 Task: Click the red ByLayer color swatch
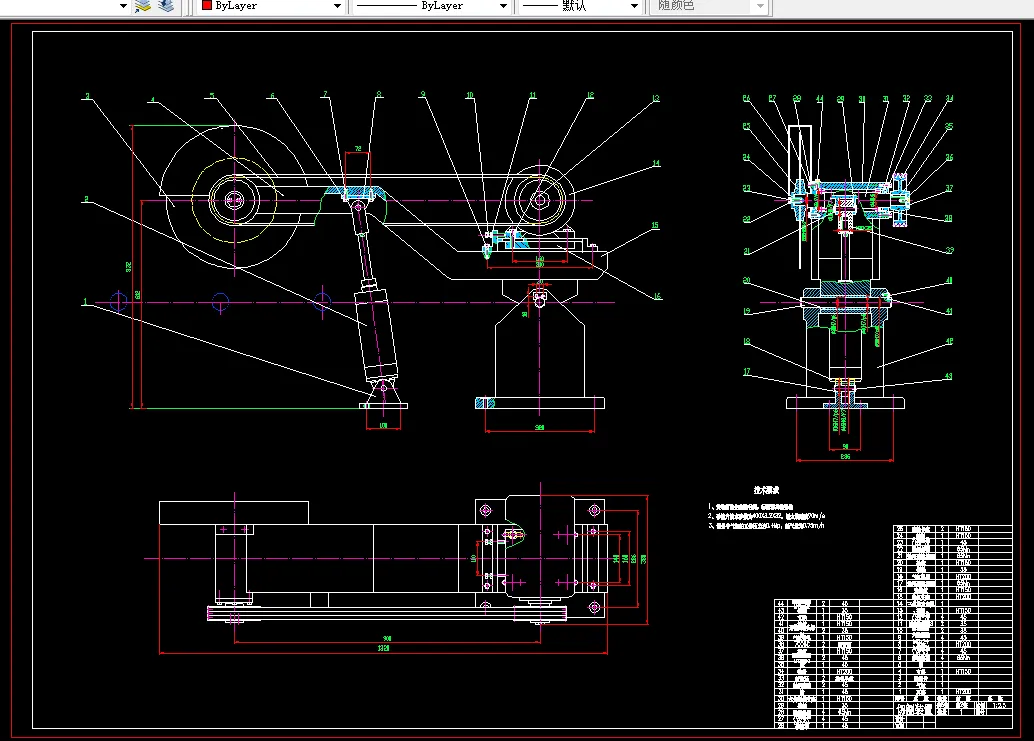[x=207, y=6]
